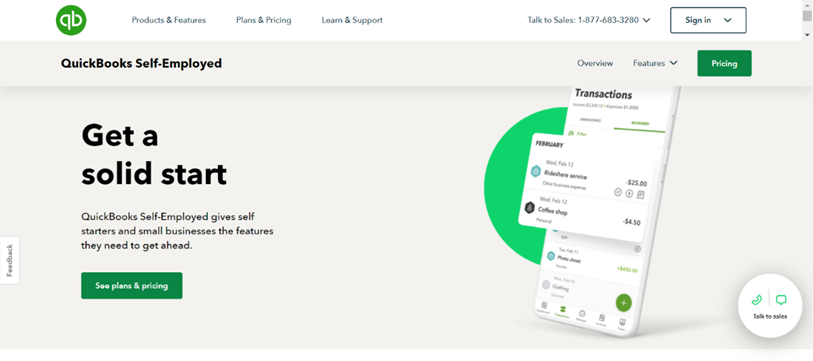Open the Products & Features menu

(x=169, y=20)
